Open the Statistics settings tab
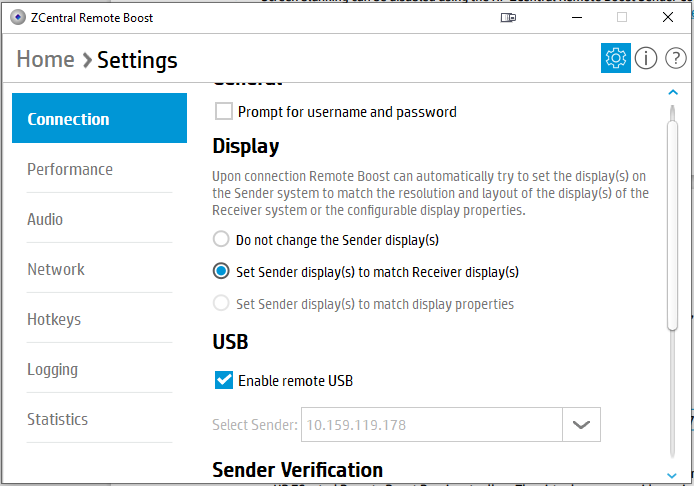The width and height of the screenshot is (694, 486). tap(99, 419)
